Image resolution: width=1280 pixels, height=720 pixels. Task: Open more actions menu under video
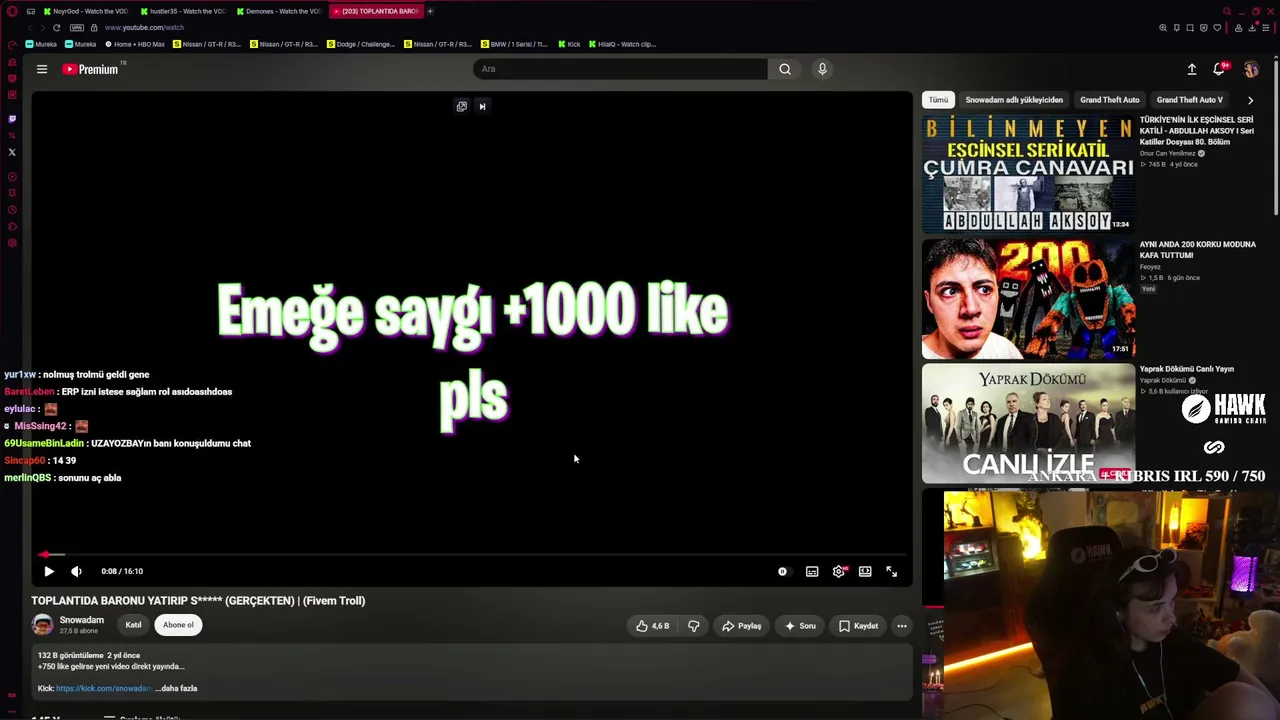(x=902, y=626)
